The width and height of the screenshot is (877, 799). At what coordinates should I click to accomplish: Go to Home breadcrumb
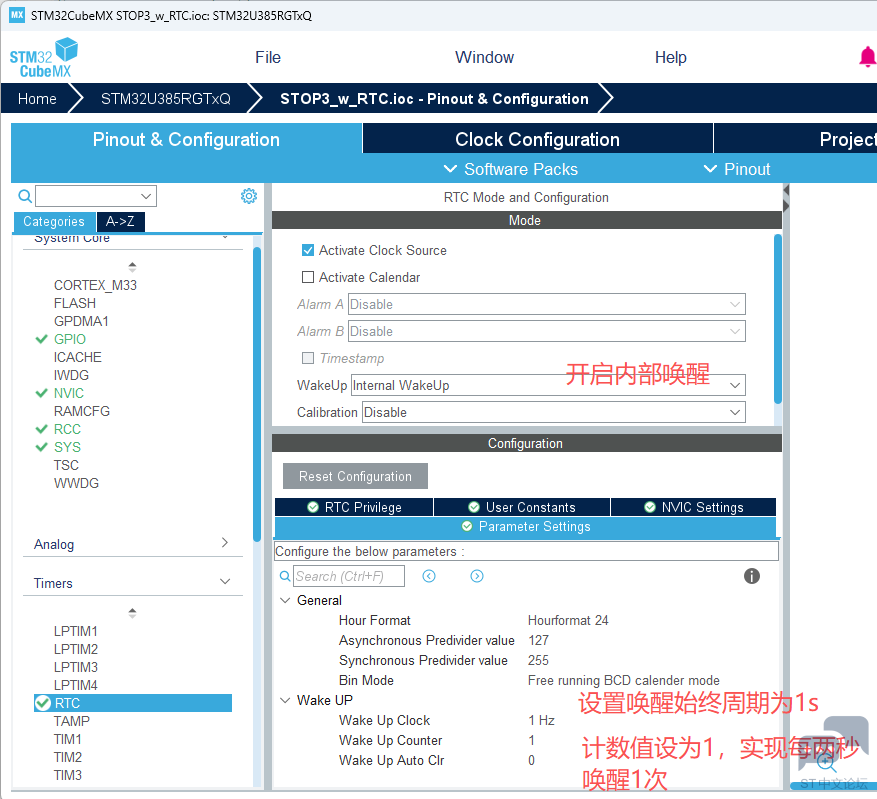click(37, 98)
